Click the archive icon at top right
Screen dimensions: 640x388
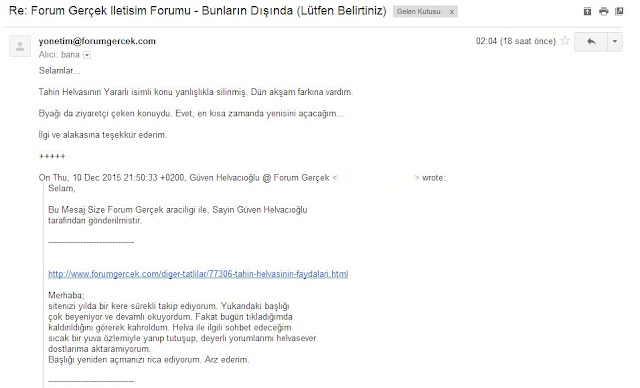pos(587,11)
